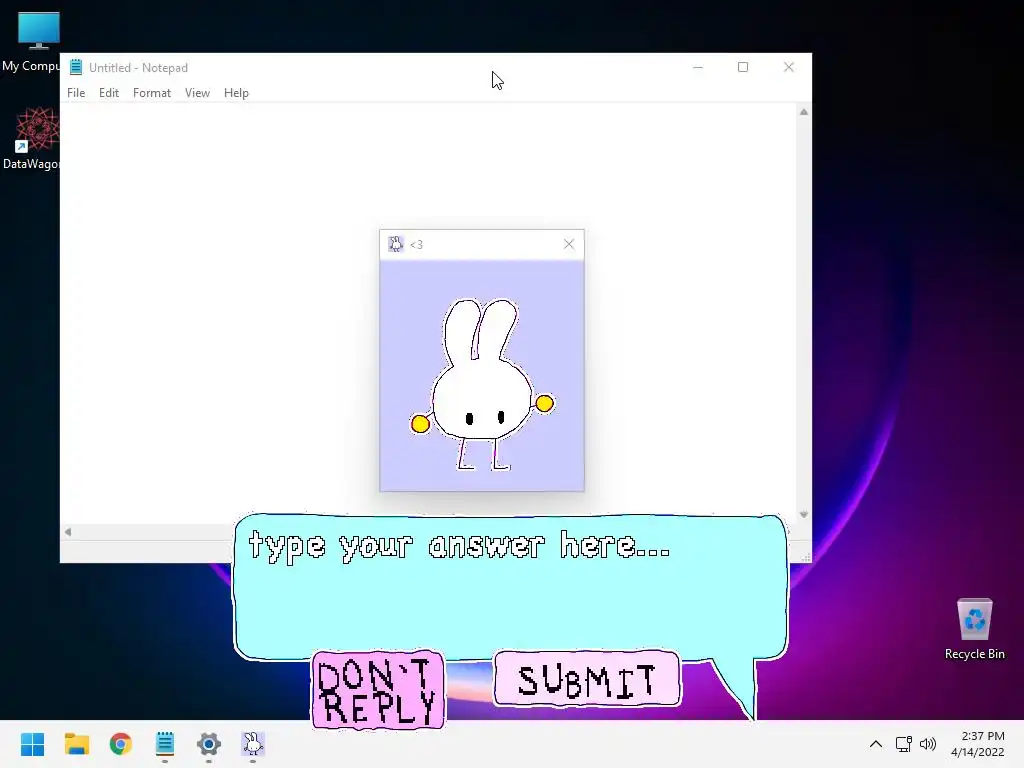Open the View menu in Notepad
Screen dimensions: 1024x768
click(x=197, y=93)
